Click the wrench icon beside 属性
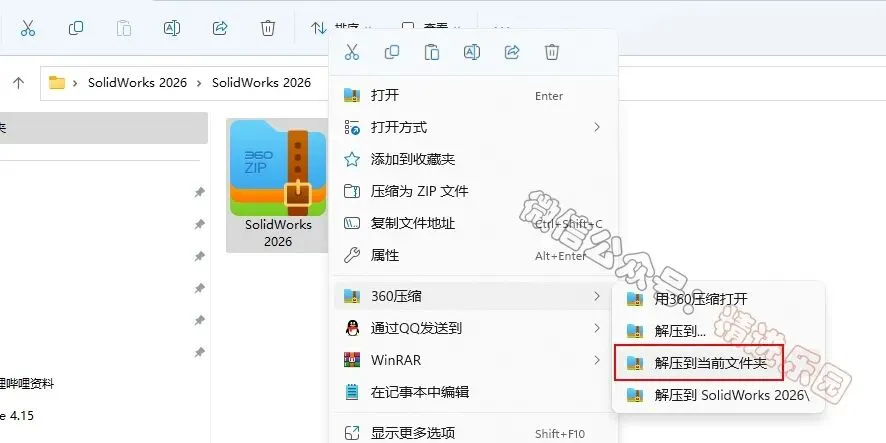This screenshot has height=443, width=886. (x=352, y=255)
